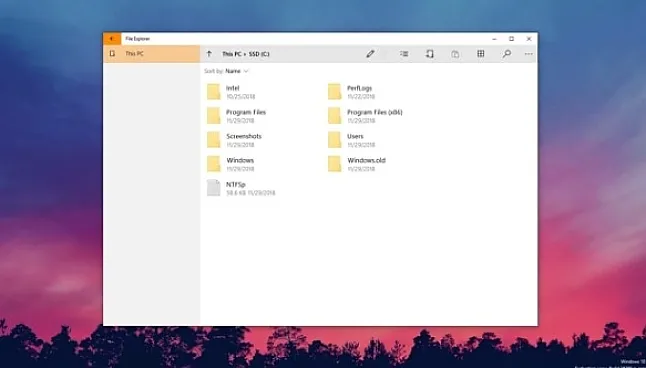Open the PerfLogs folder

[x=352, y=92]
